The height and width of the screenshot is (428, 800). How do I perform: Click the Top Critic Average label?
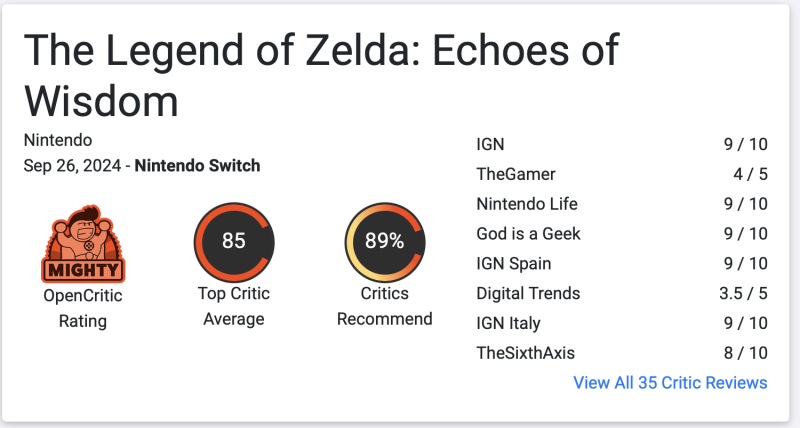(234, 306)
